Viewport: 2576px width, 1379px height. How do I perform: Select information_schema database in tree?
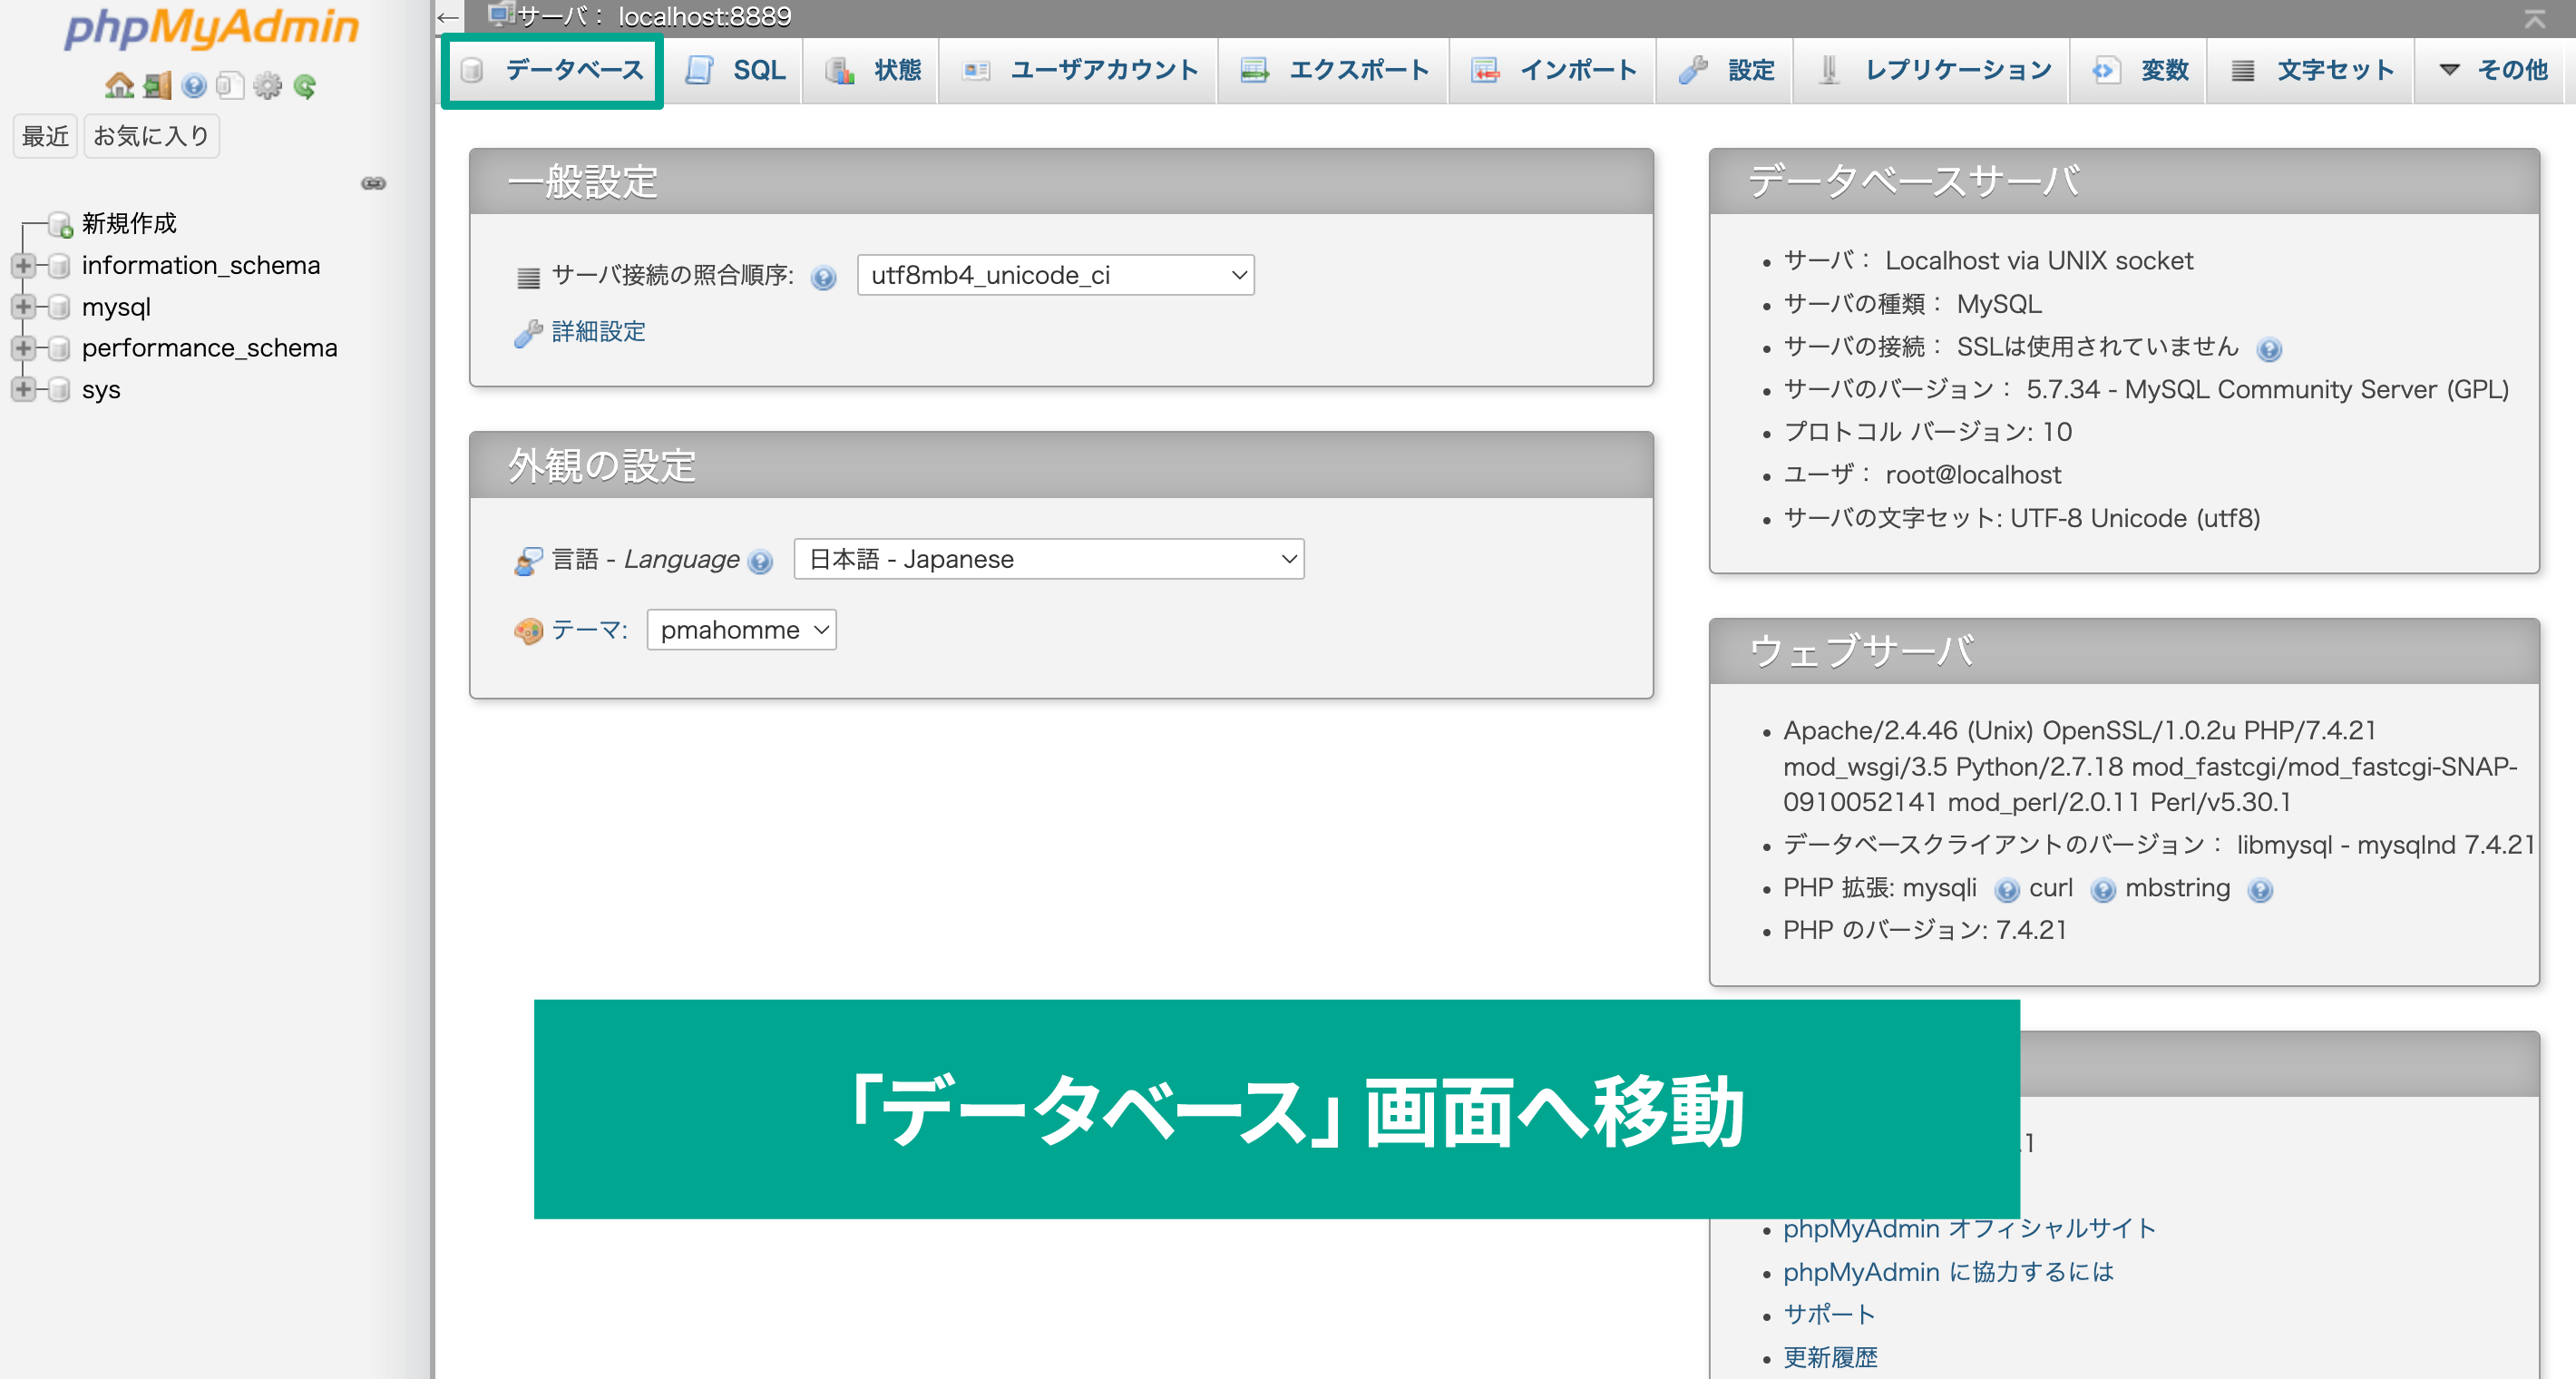(x=201, y=266)
